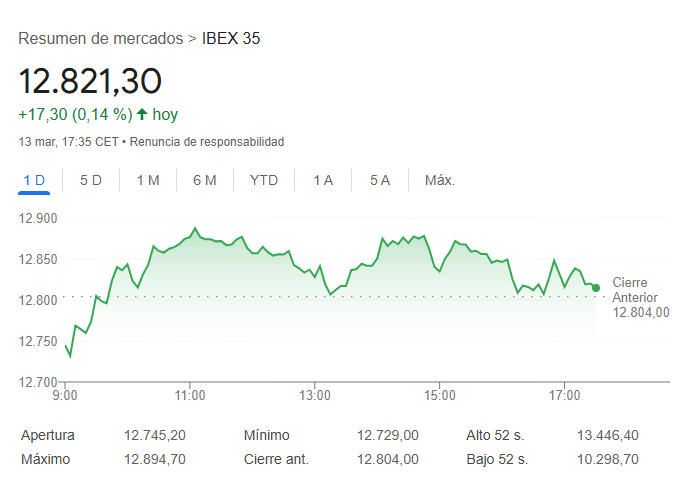694x486 pixels.
Task: Click the green upward arrow icon
Action: coord(142,114)
